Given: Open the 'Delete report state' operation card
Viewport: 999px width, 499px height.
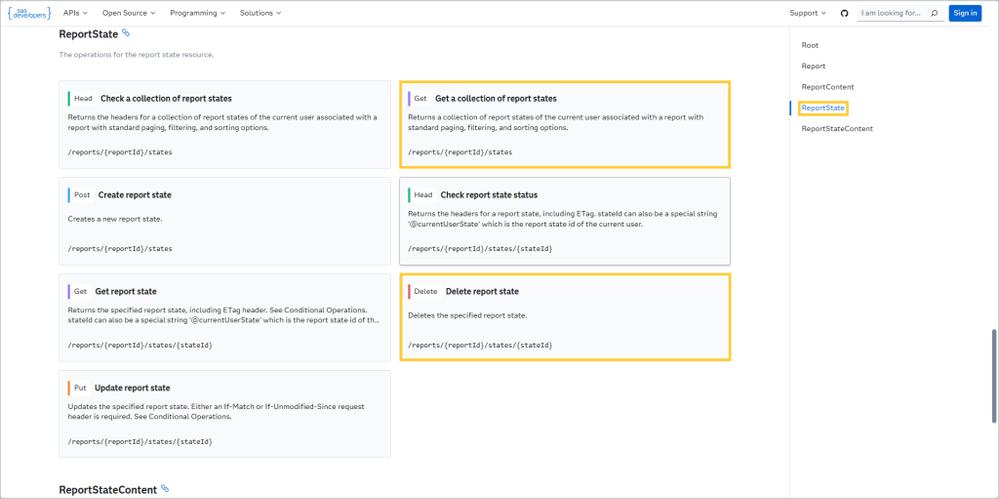Looking at the screenshot, I should coord(564,317).
